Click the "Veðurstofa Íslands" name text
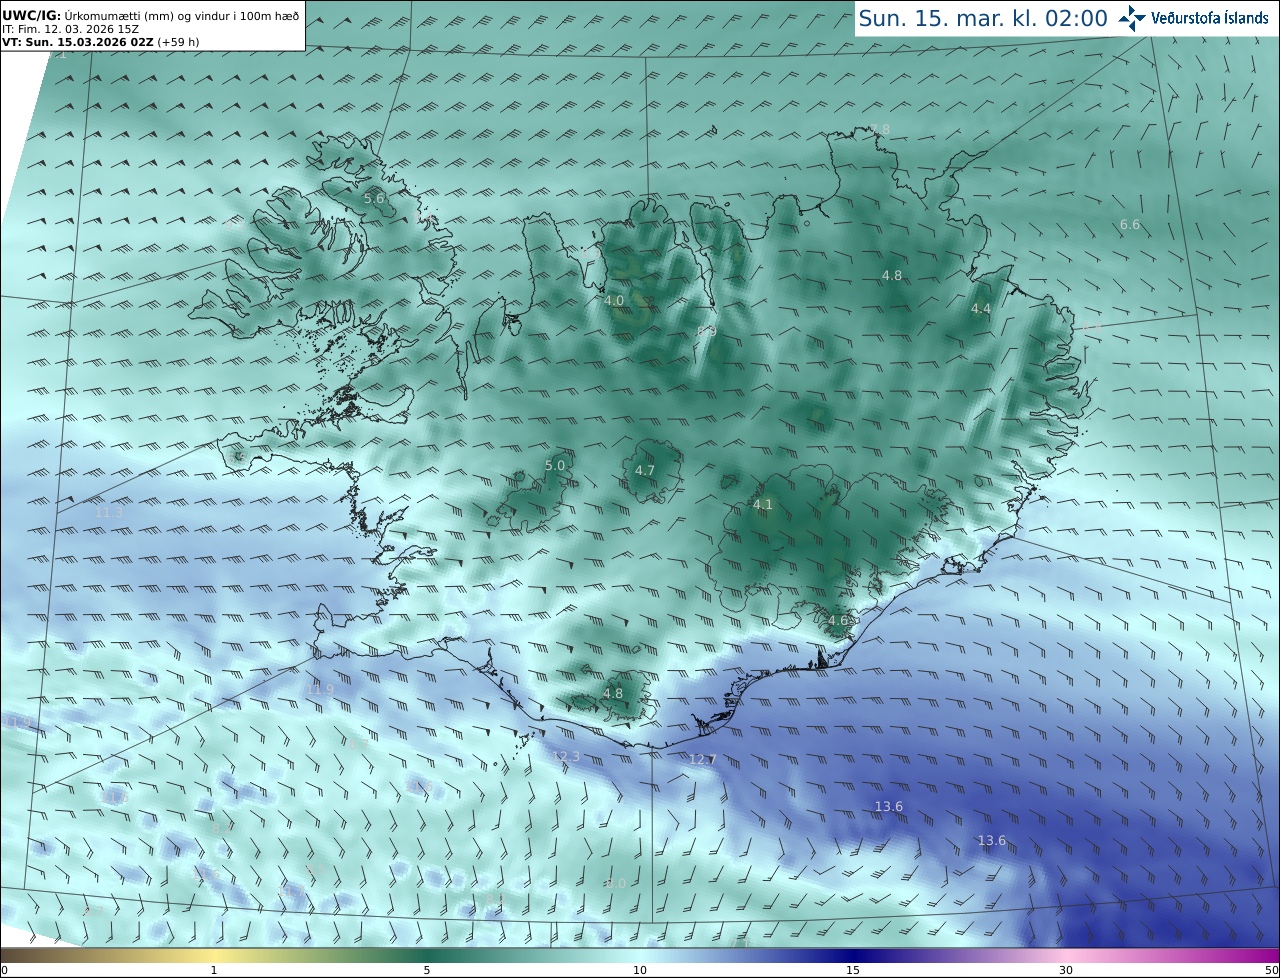Image resolution: width=1280 pixels, height=978 pixels. 1210,18
